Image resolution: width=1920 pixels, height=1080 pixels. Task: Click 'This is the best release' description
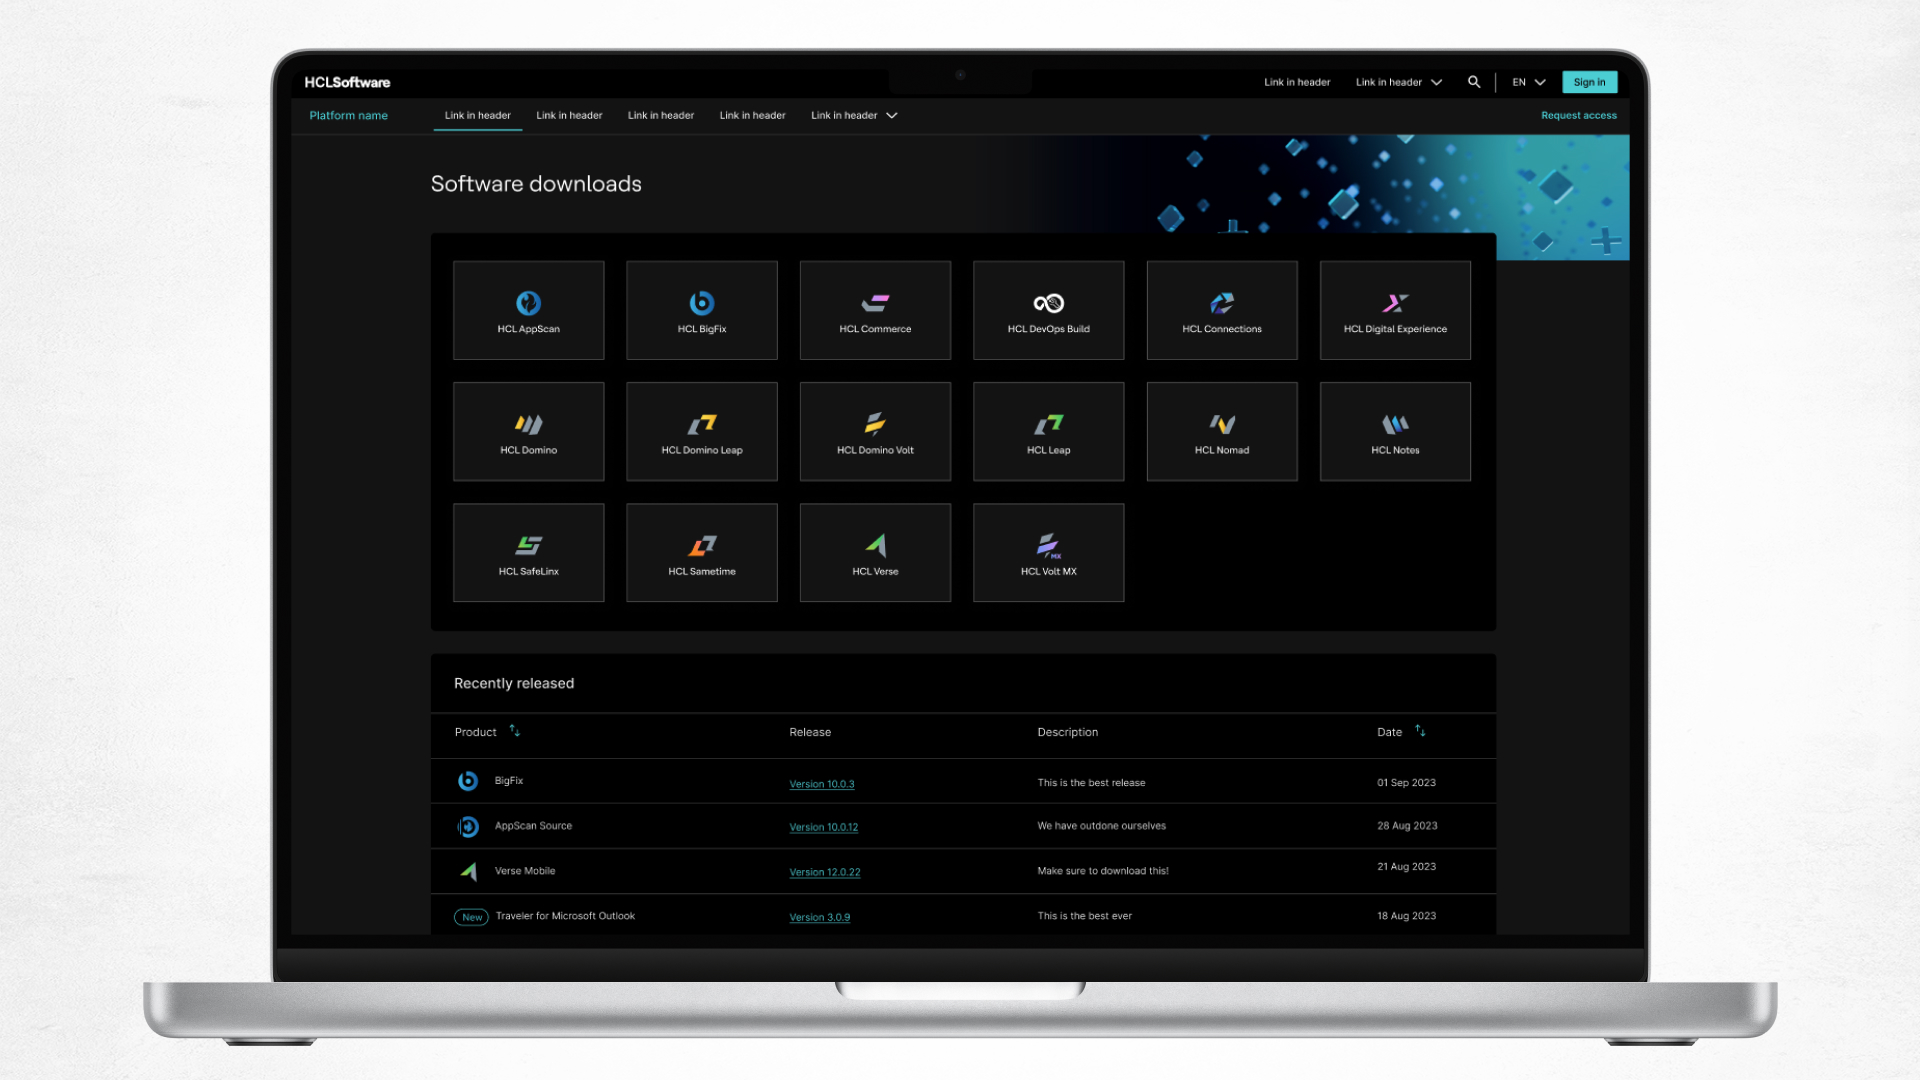pyautogui.click(x=1091, y=783)
